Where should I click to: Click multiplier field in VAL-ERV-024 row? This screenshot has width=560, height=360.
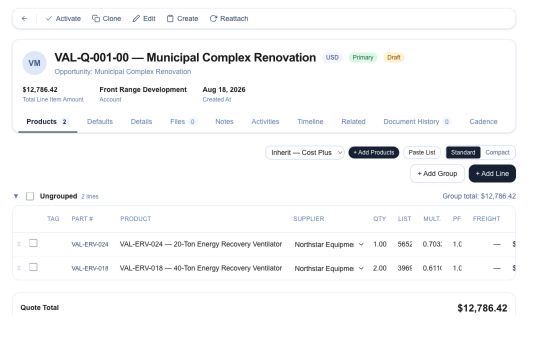tap(432, 244)
